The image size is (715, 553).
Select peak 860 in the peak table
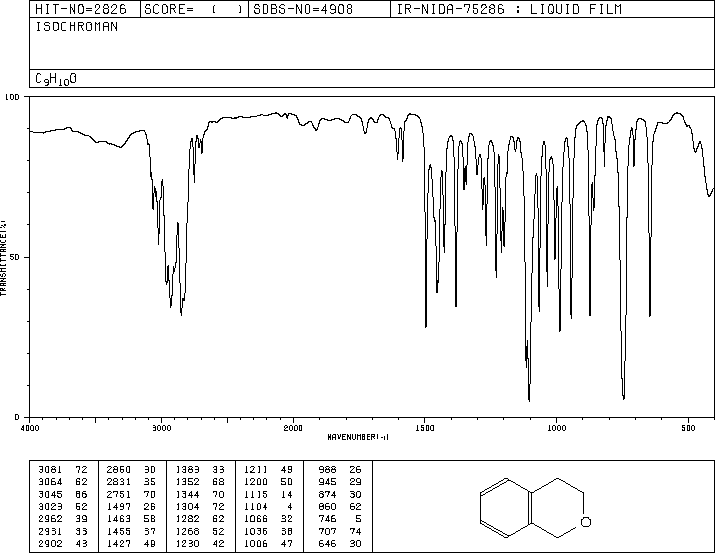pos(327,506)
